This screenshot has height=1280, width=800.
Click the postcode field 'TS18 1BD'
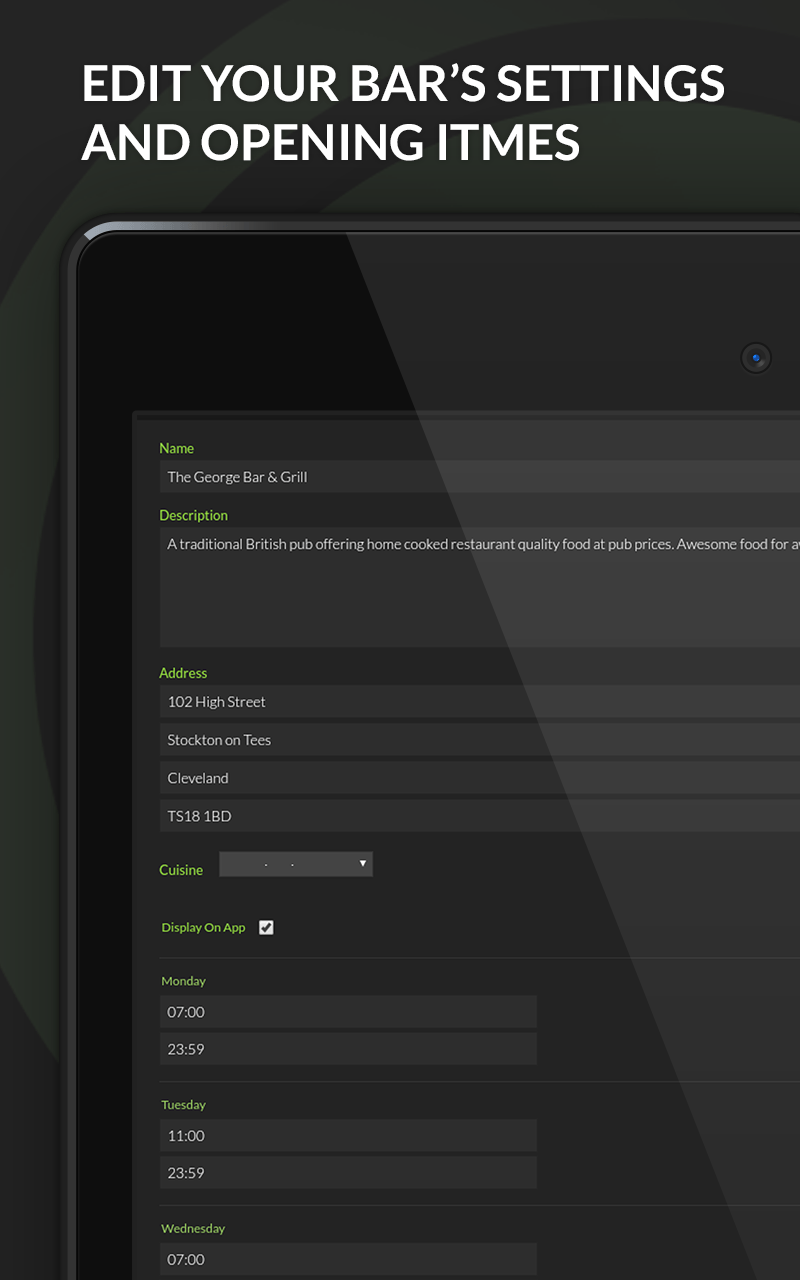(480, 816)
